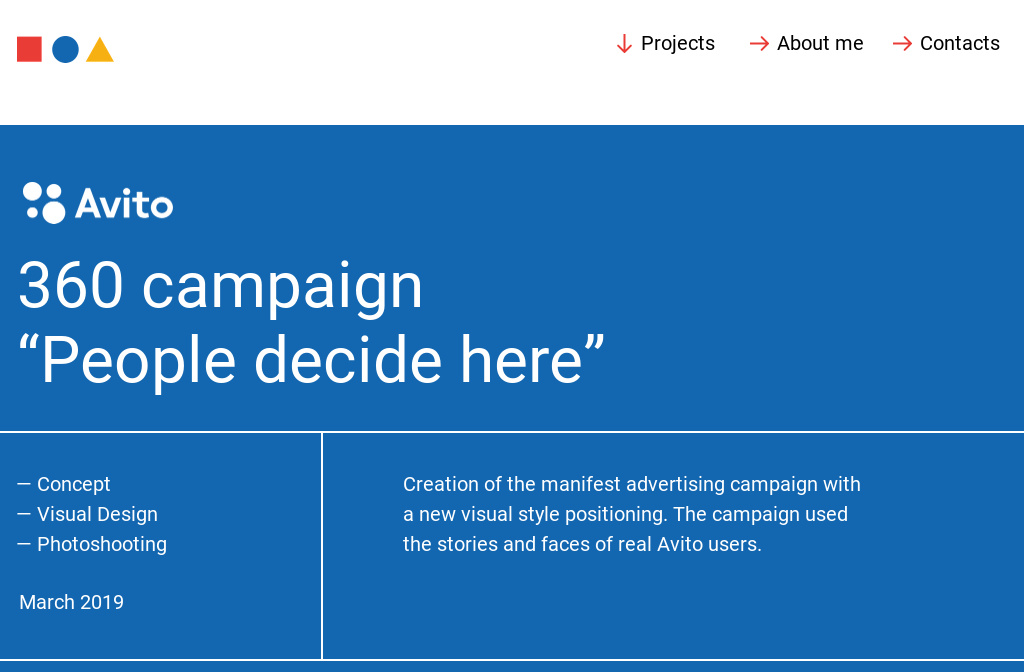Click the Concept list item
This screenshot has width=1024, height=672.
pos(74,484)
